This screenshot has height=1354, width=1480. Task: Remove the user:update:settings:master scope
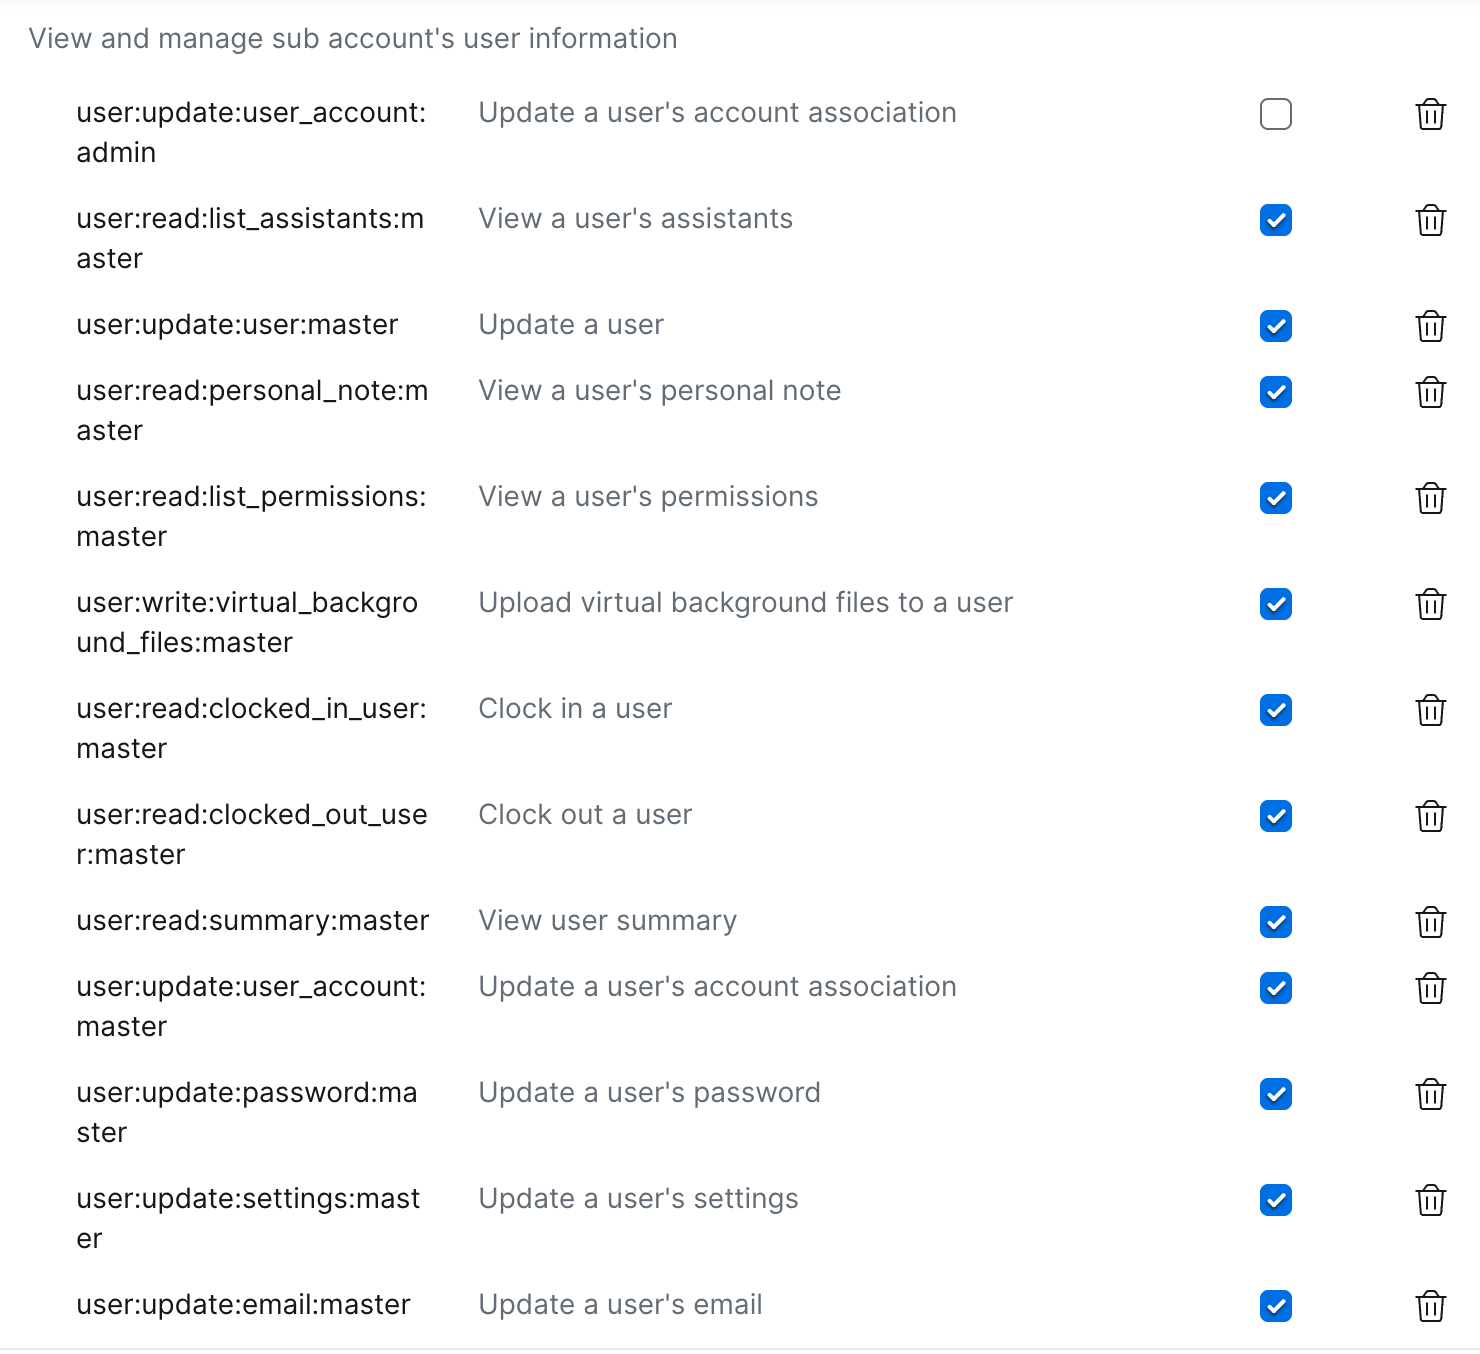[1431, 1200]
